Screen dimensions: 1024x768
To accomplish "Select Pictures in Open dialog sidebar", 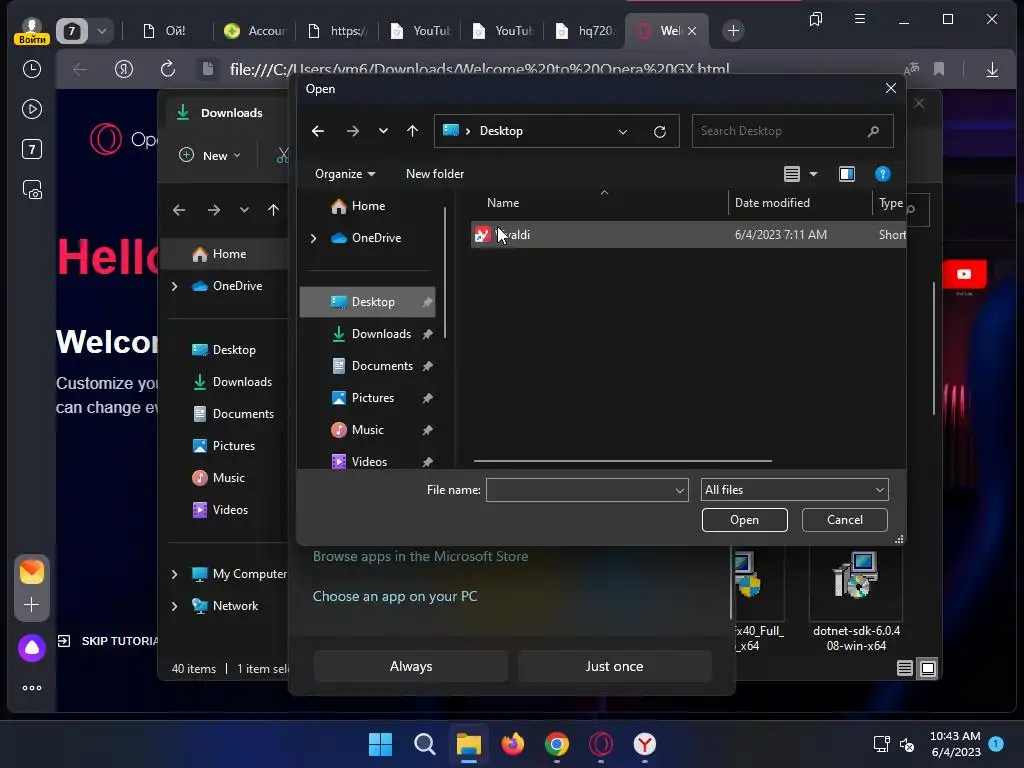I will pos(373,398).
